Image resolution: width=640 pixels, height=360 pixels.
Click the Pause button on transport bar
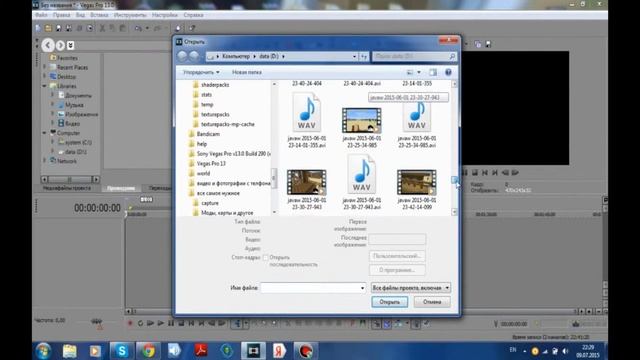171,323
